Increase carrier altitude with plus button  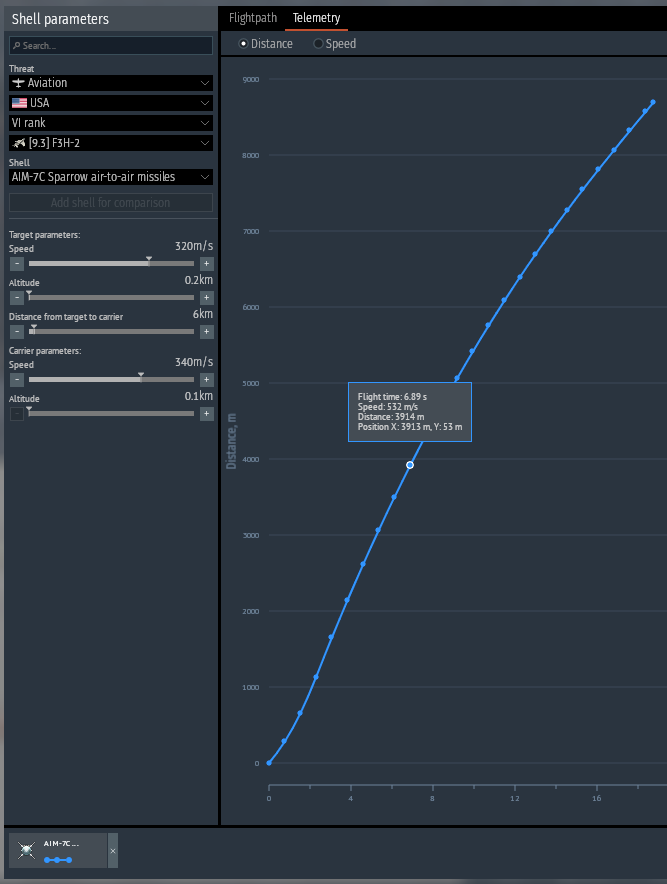click(206, 414)
